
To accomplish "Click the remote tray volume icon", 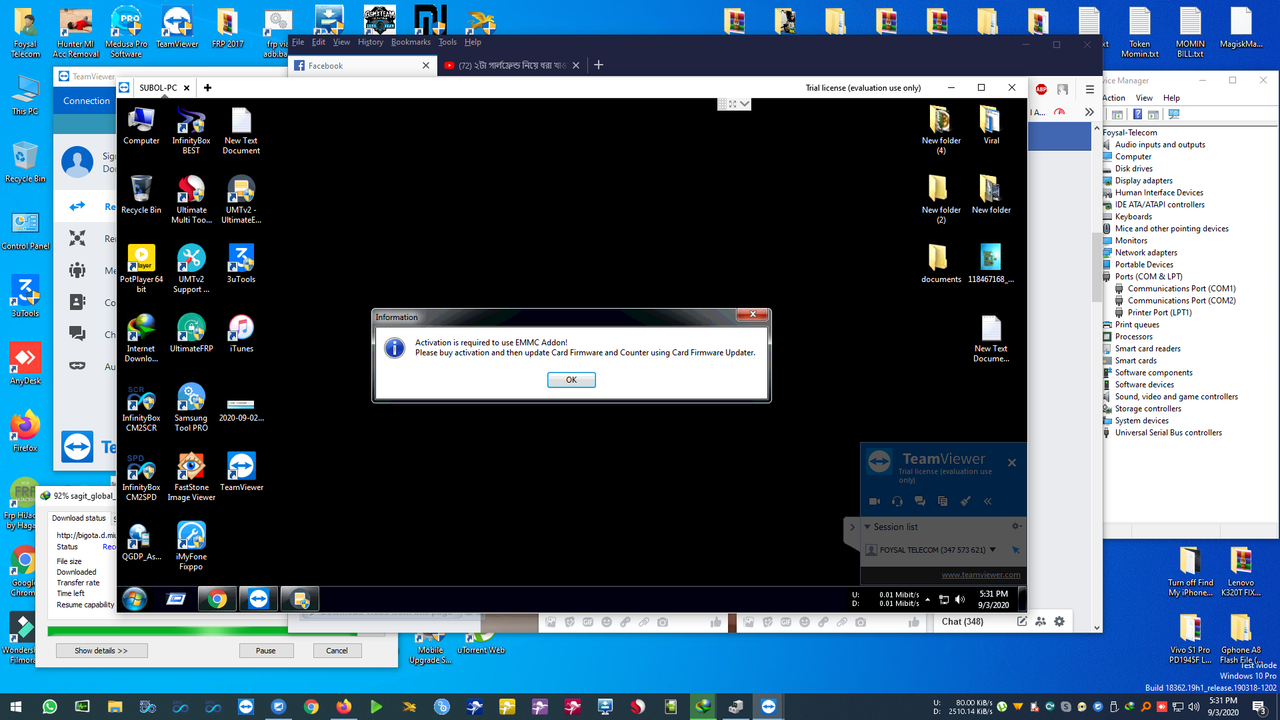I will pos(959,600).
